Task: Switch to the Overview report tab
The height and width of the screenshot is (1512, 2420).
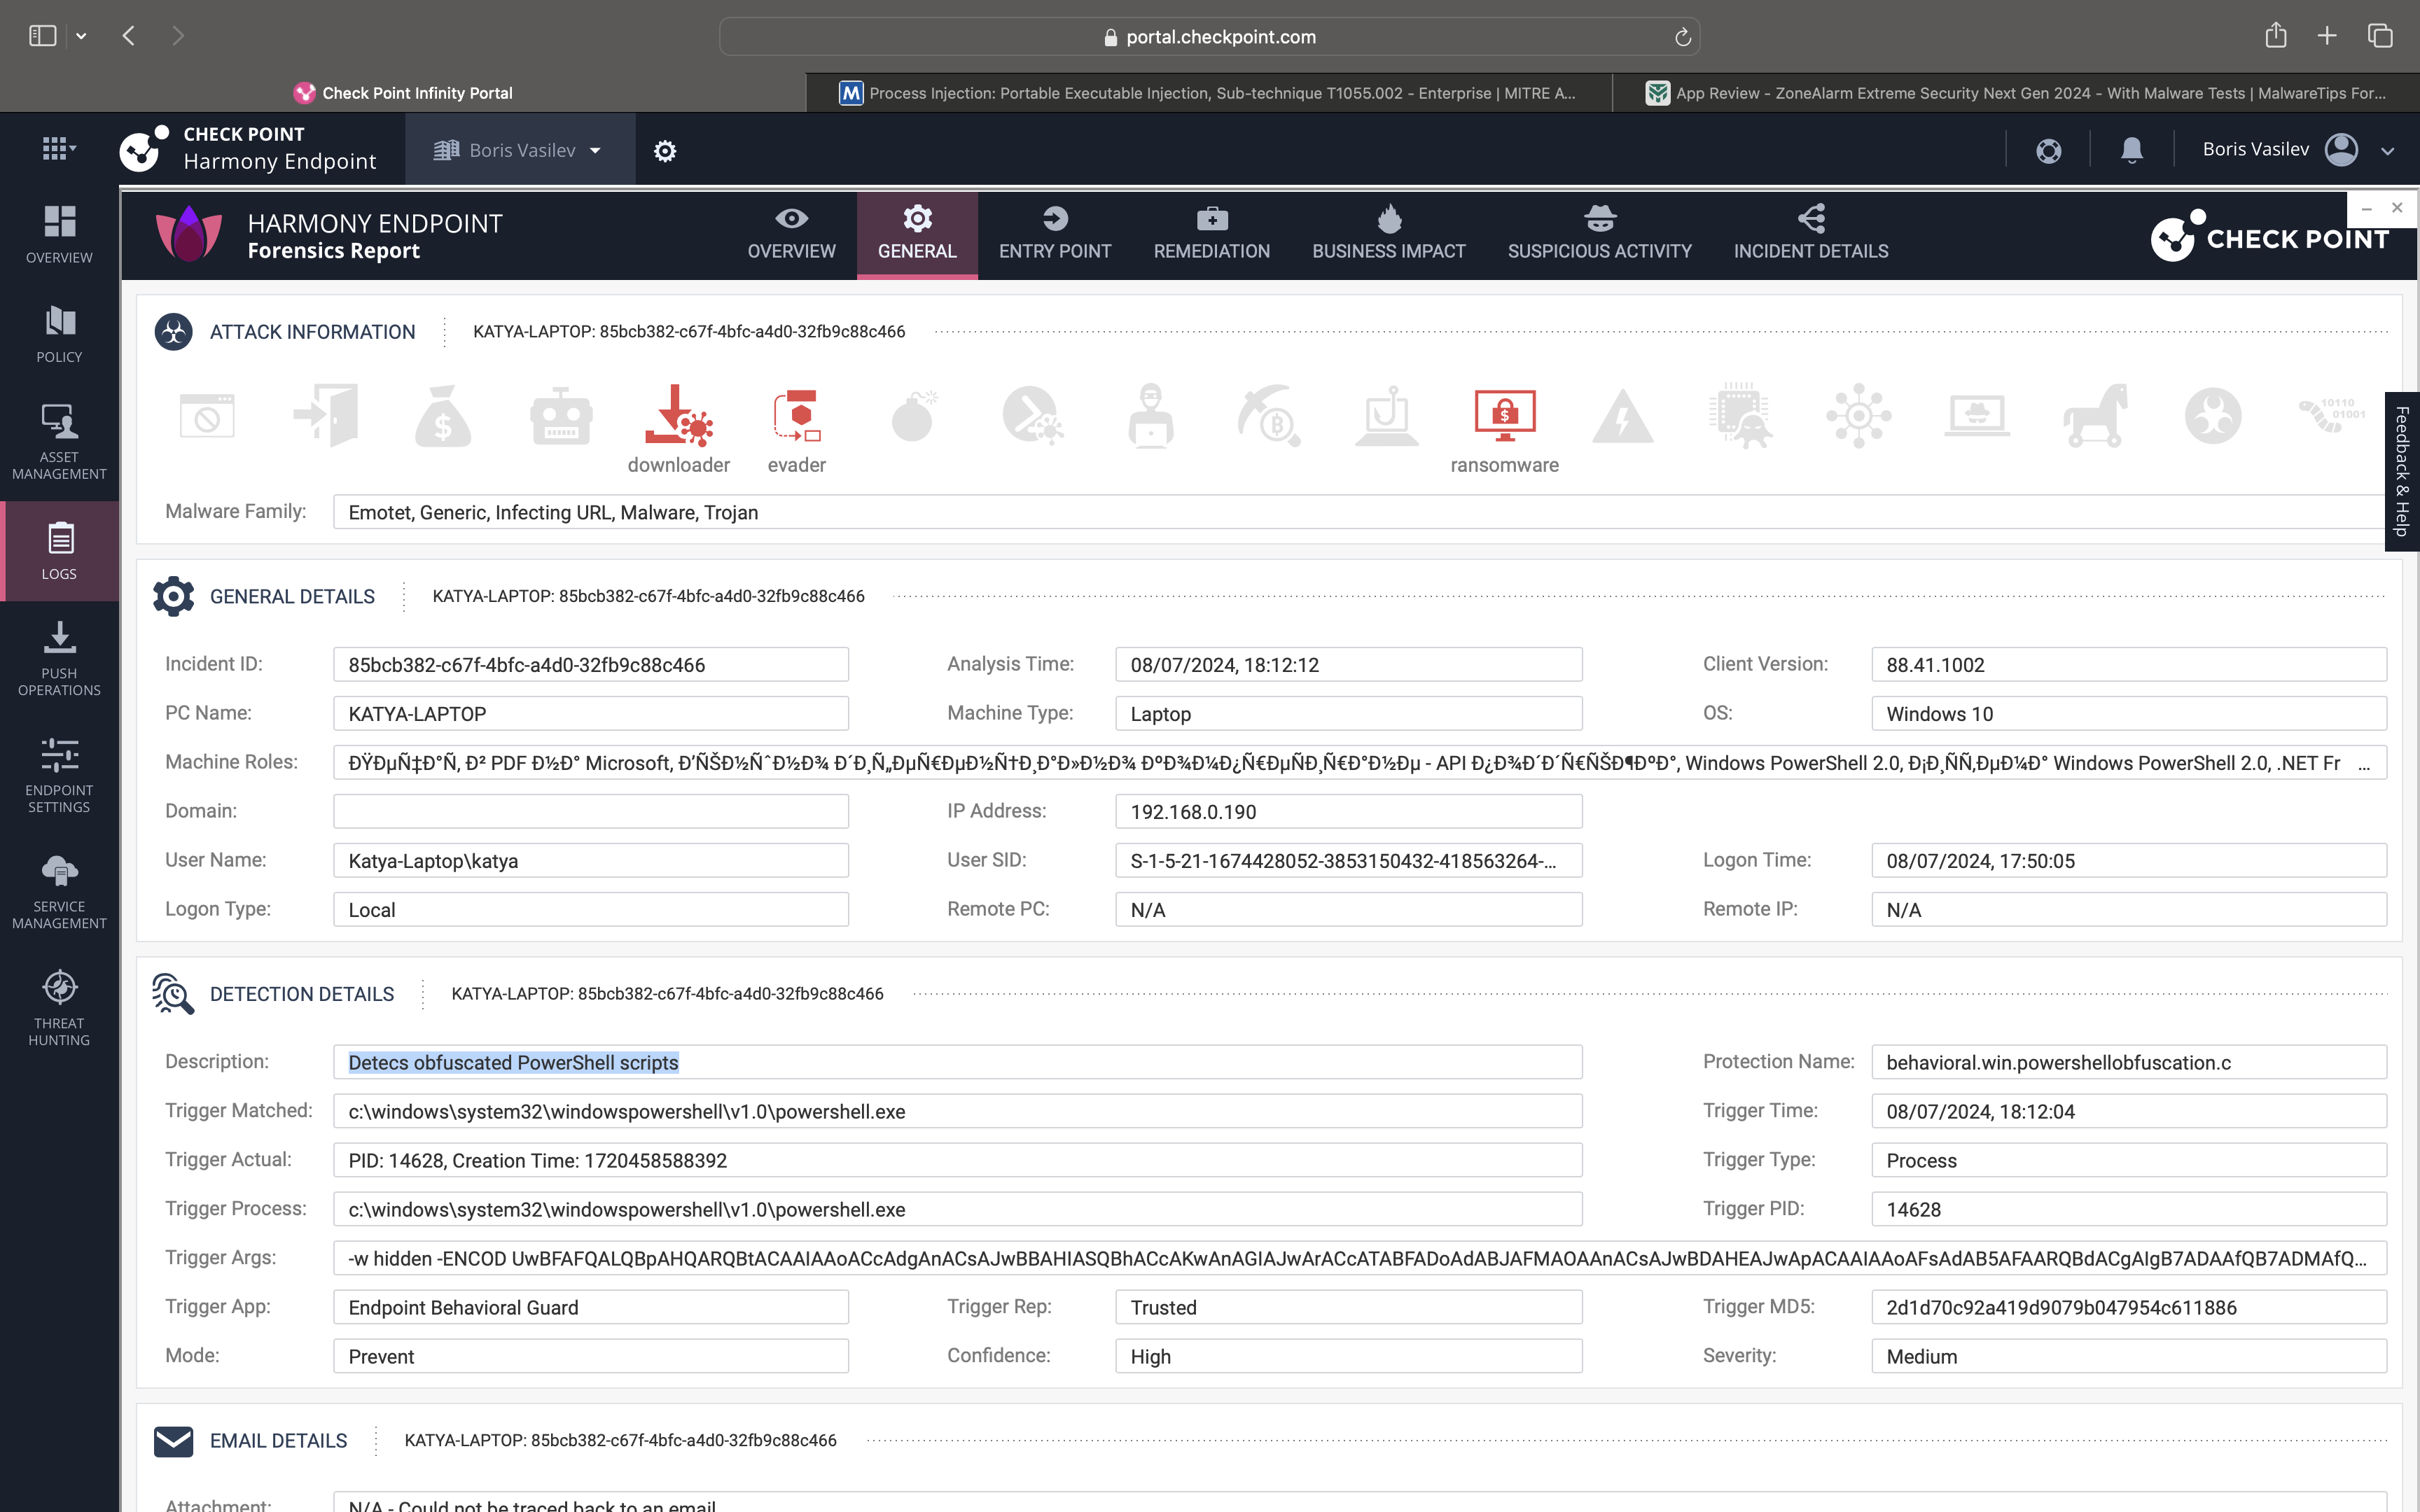Action: [x=791, y=235]
